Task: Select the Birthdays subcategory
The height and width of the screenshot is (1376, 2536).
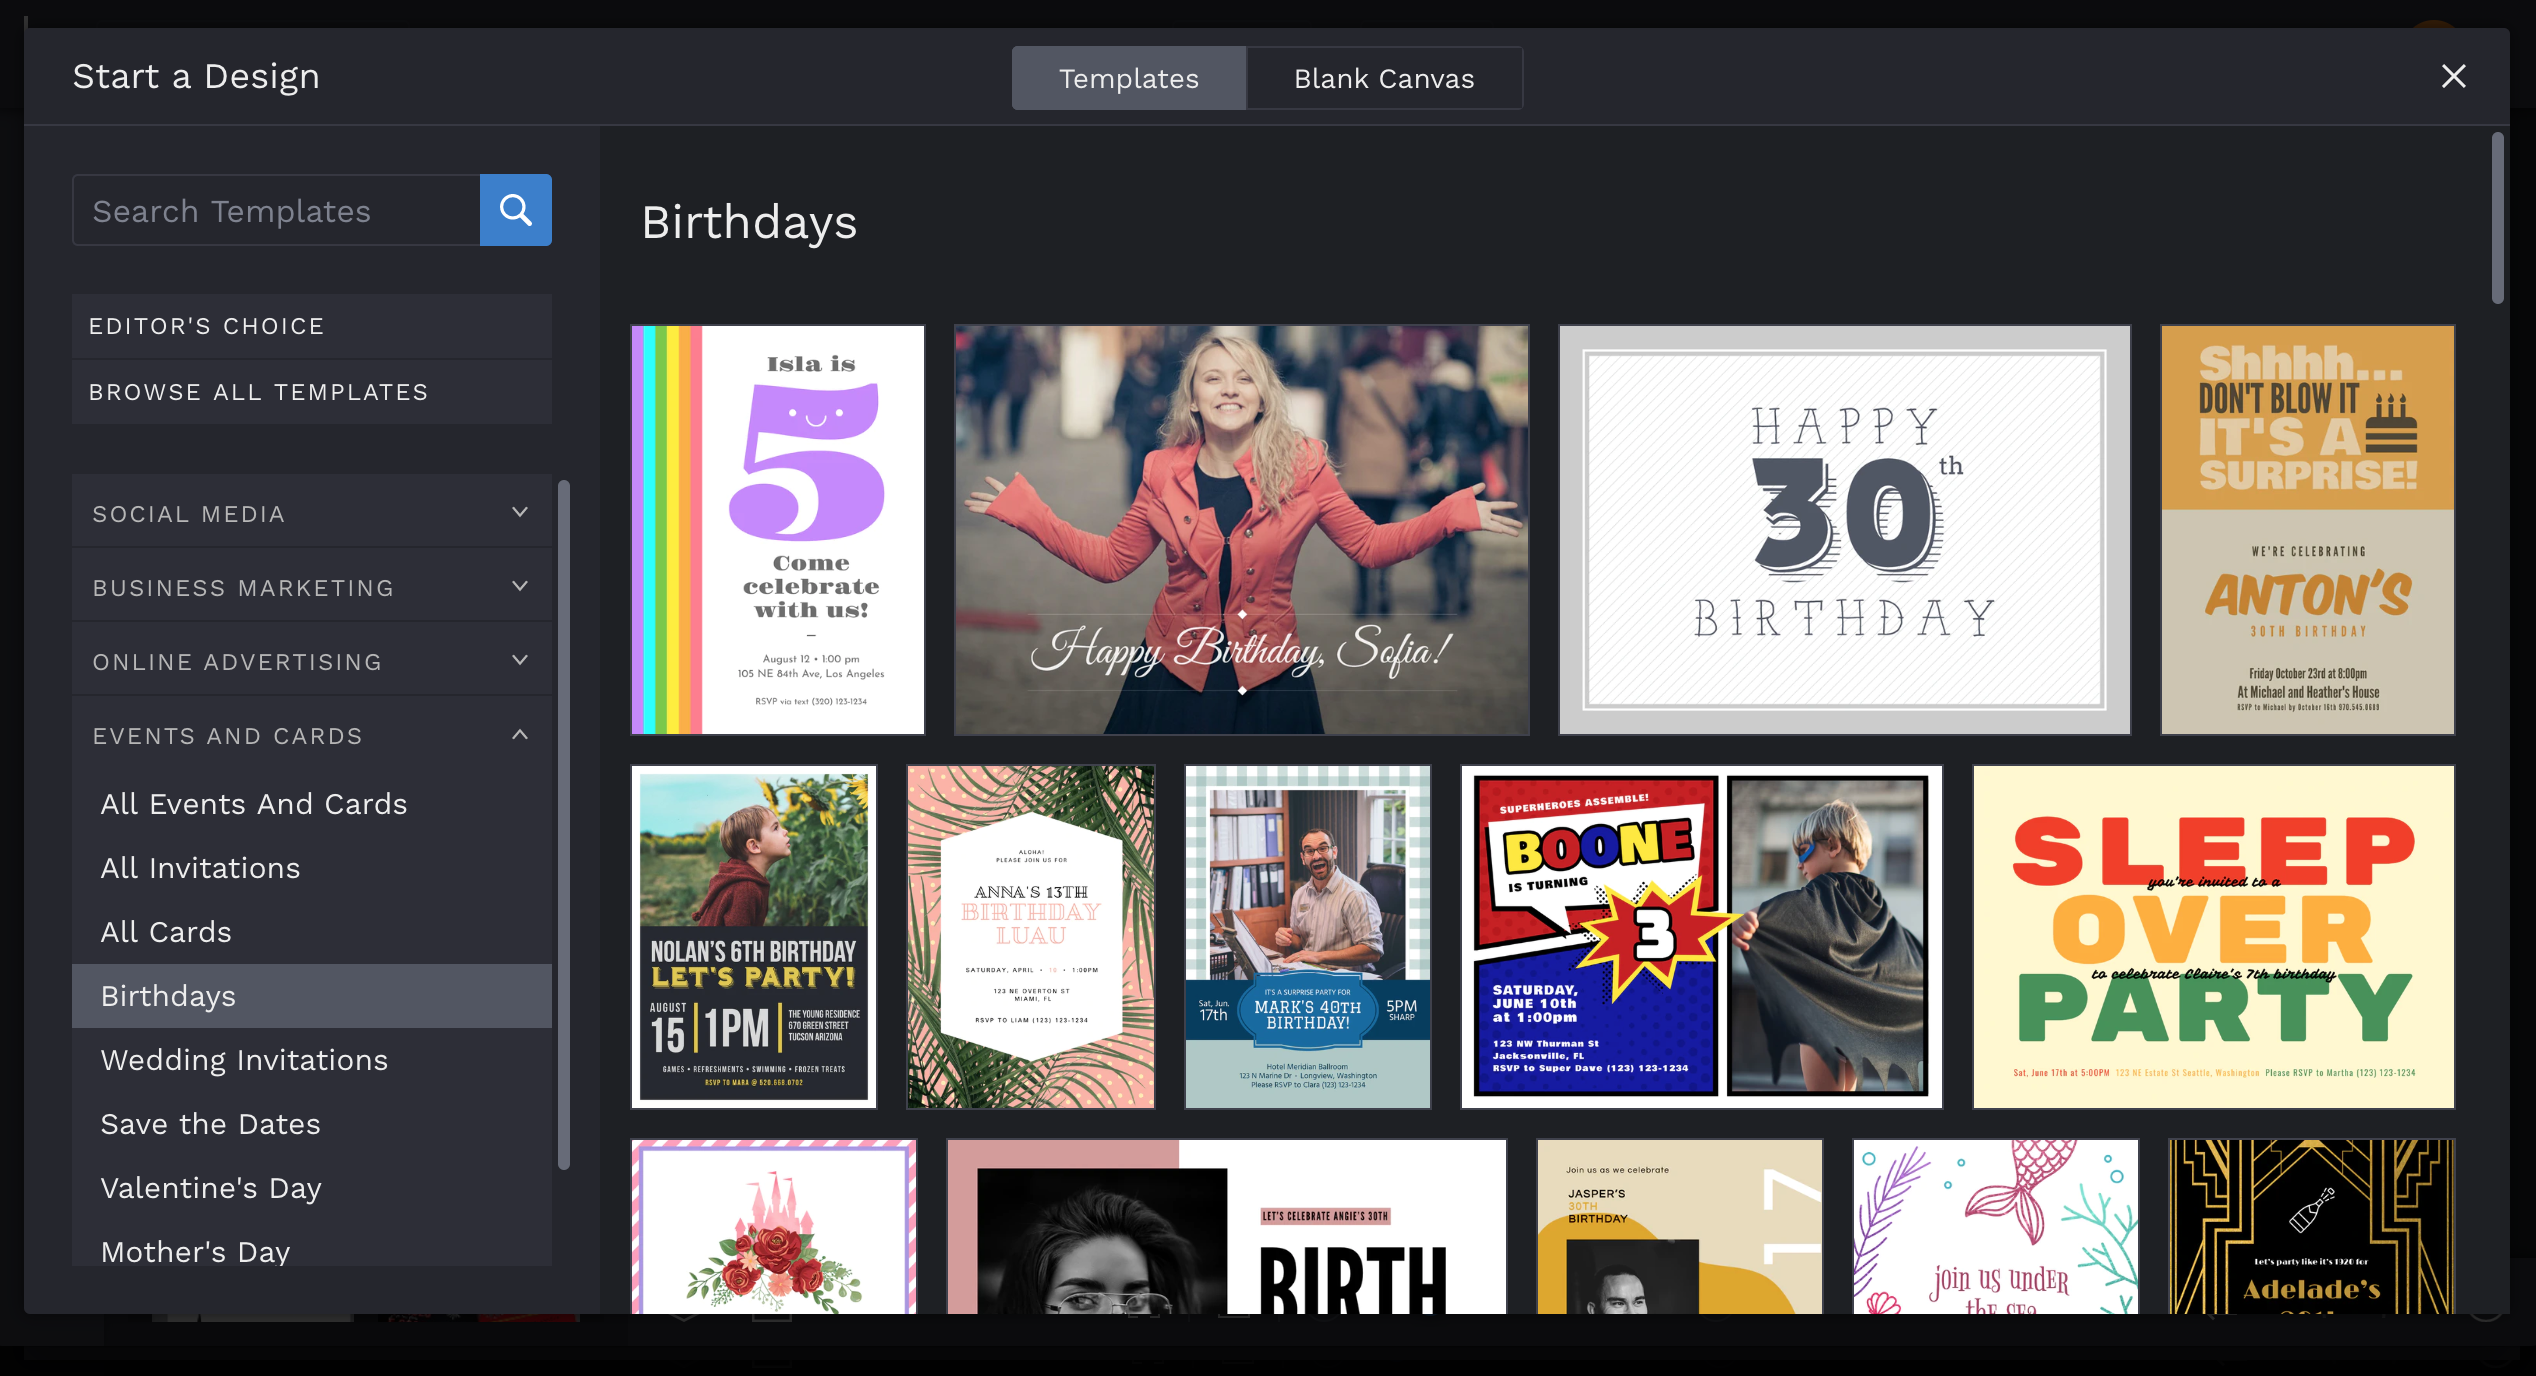Action: pyautogui.click(x=312, y=996)
